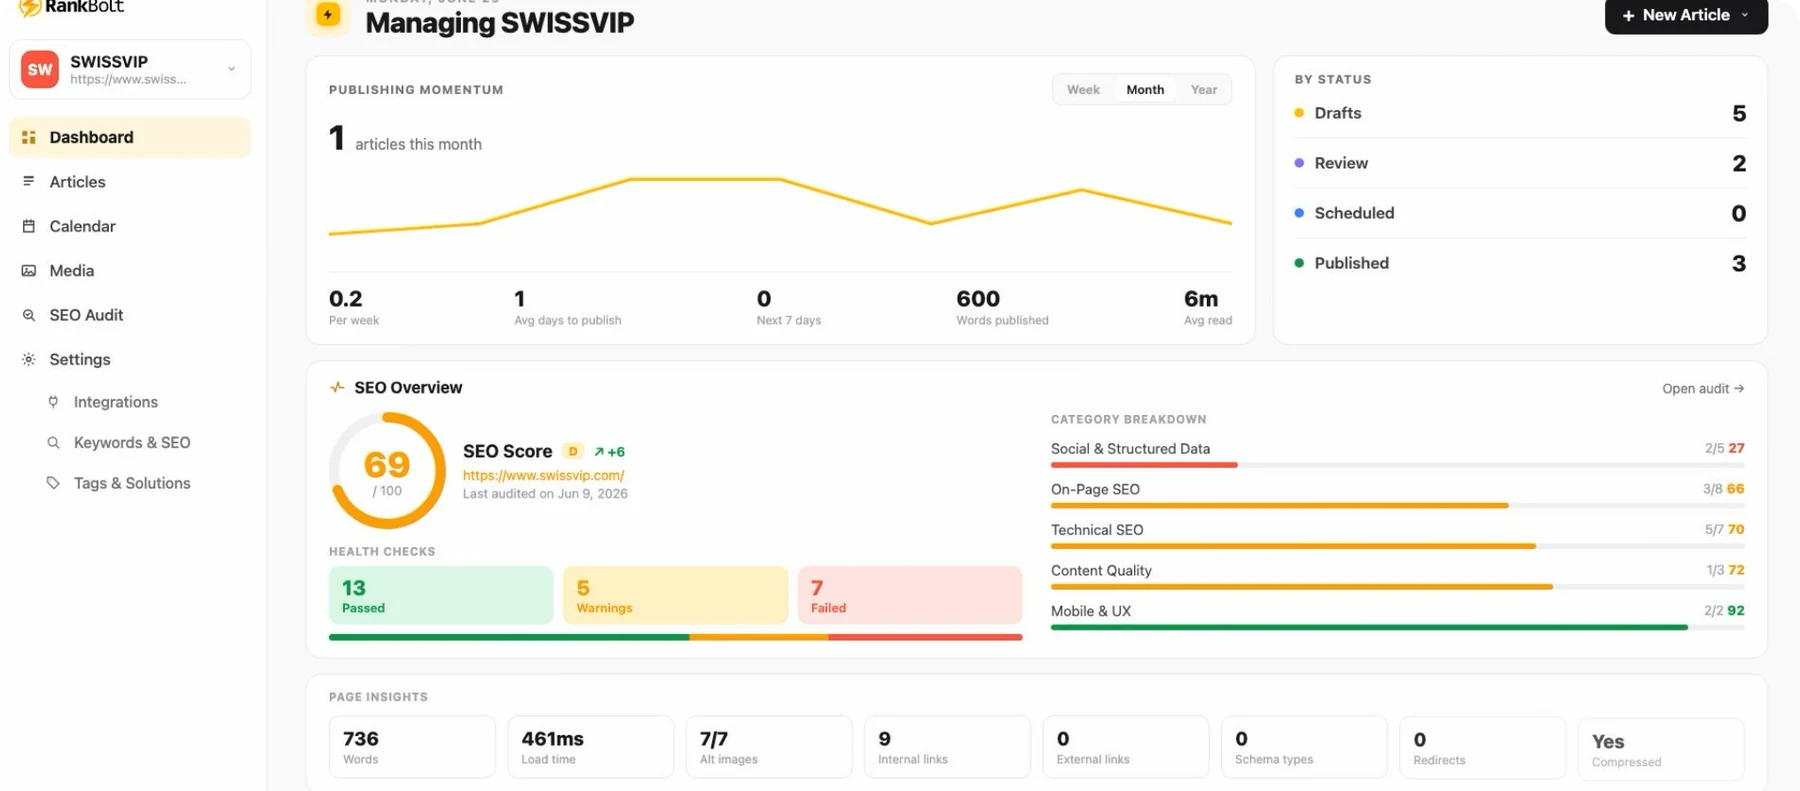Open Tags & Solutions settings

point(130,483)
